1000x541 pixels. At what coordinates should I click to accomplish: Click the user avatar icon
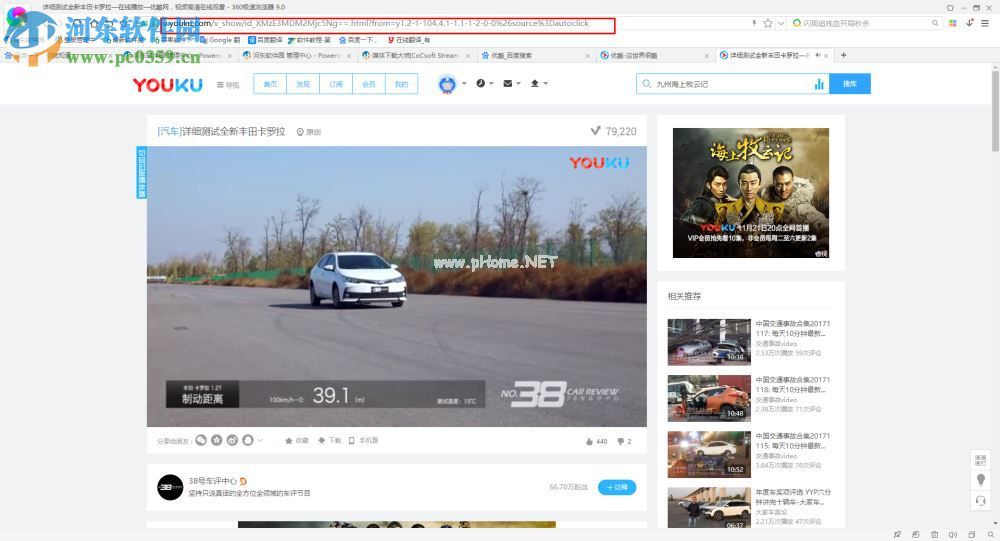pos(447,84)
